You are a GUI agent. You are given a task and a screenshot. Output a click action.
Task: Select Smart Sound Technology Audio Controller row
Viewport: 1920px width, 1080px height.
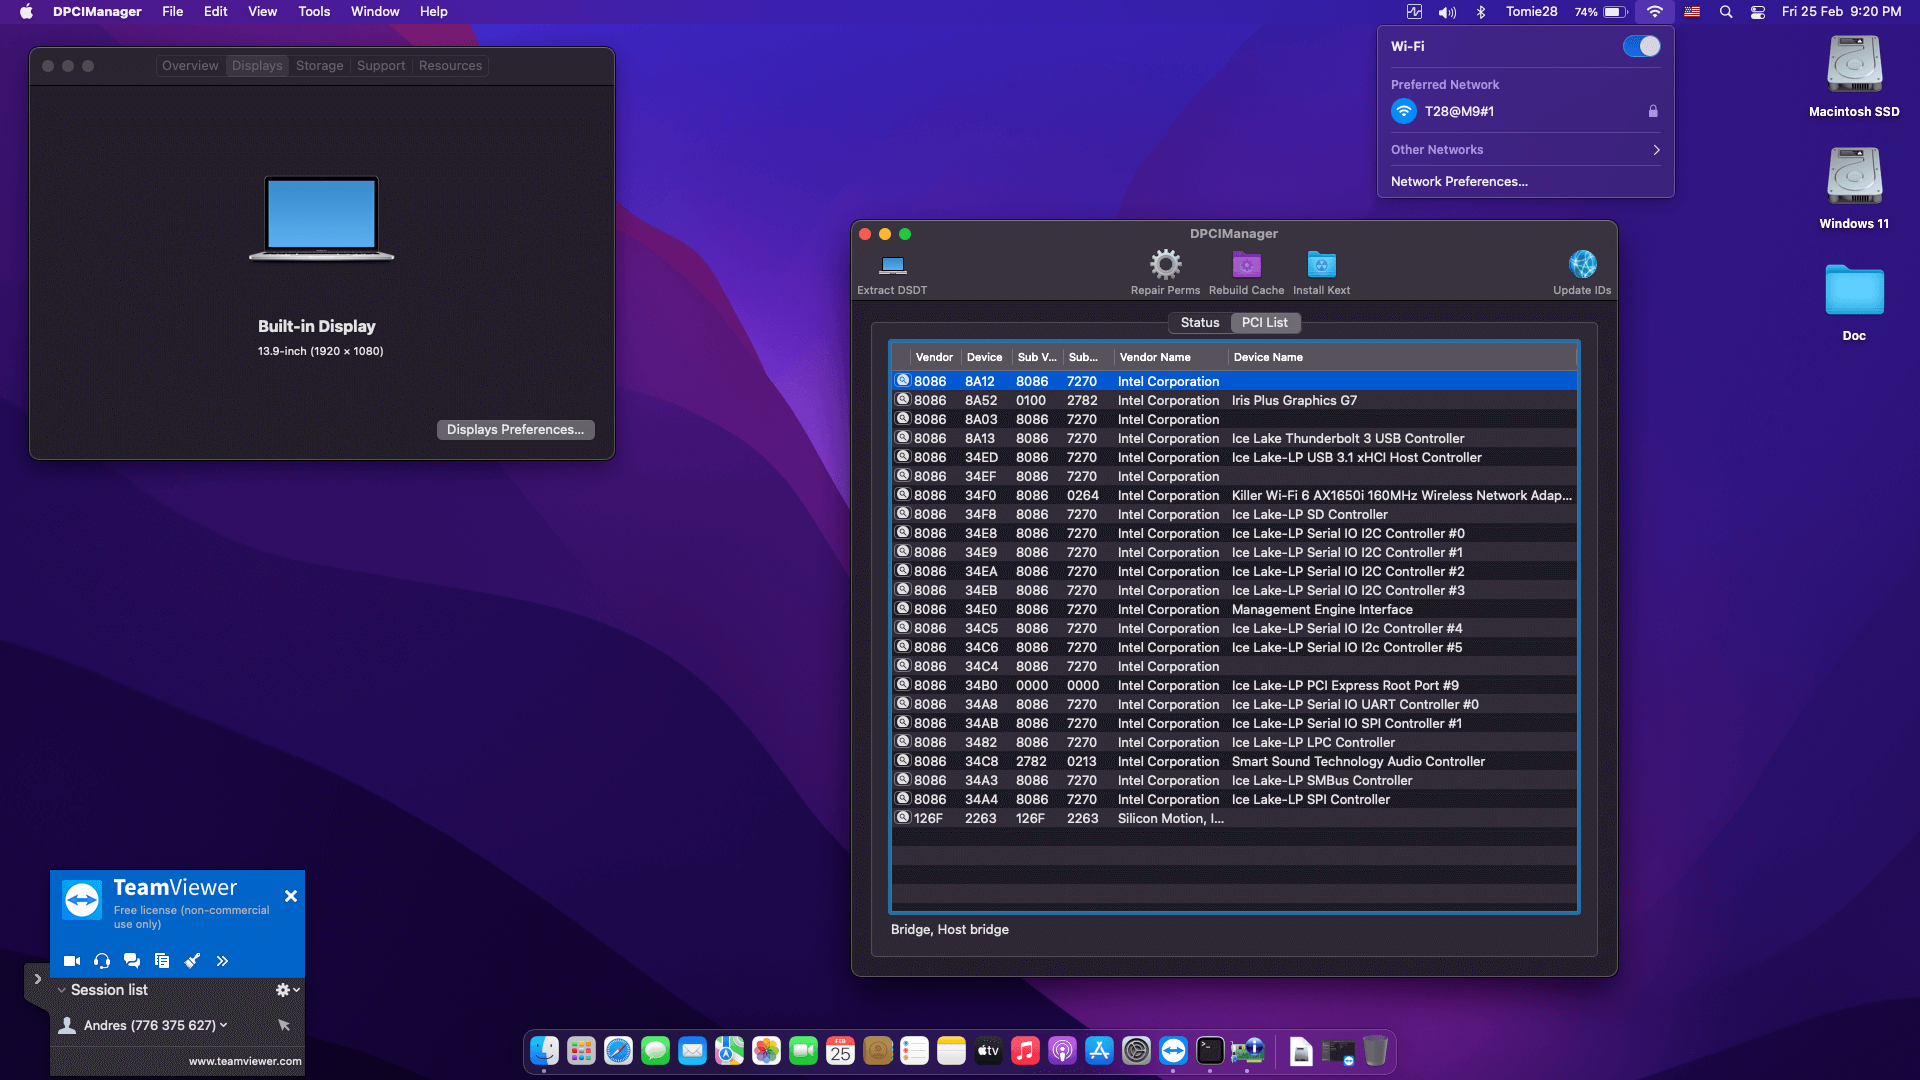(1234, 761)
